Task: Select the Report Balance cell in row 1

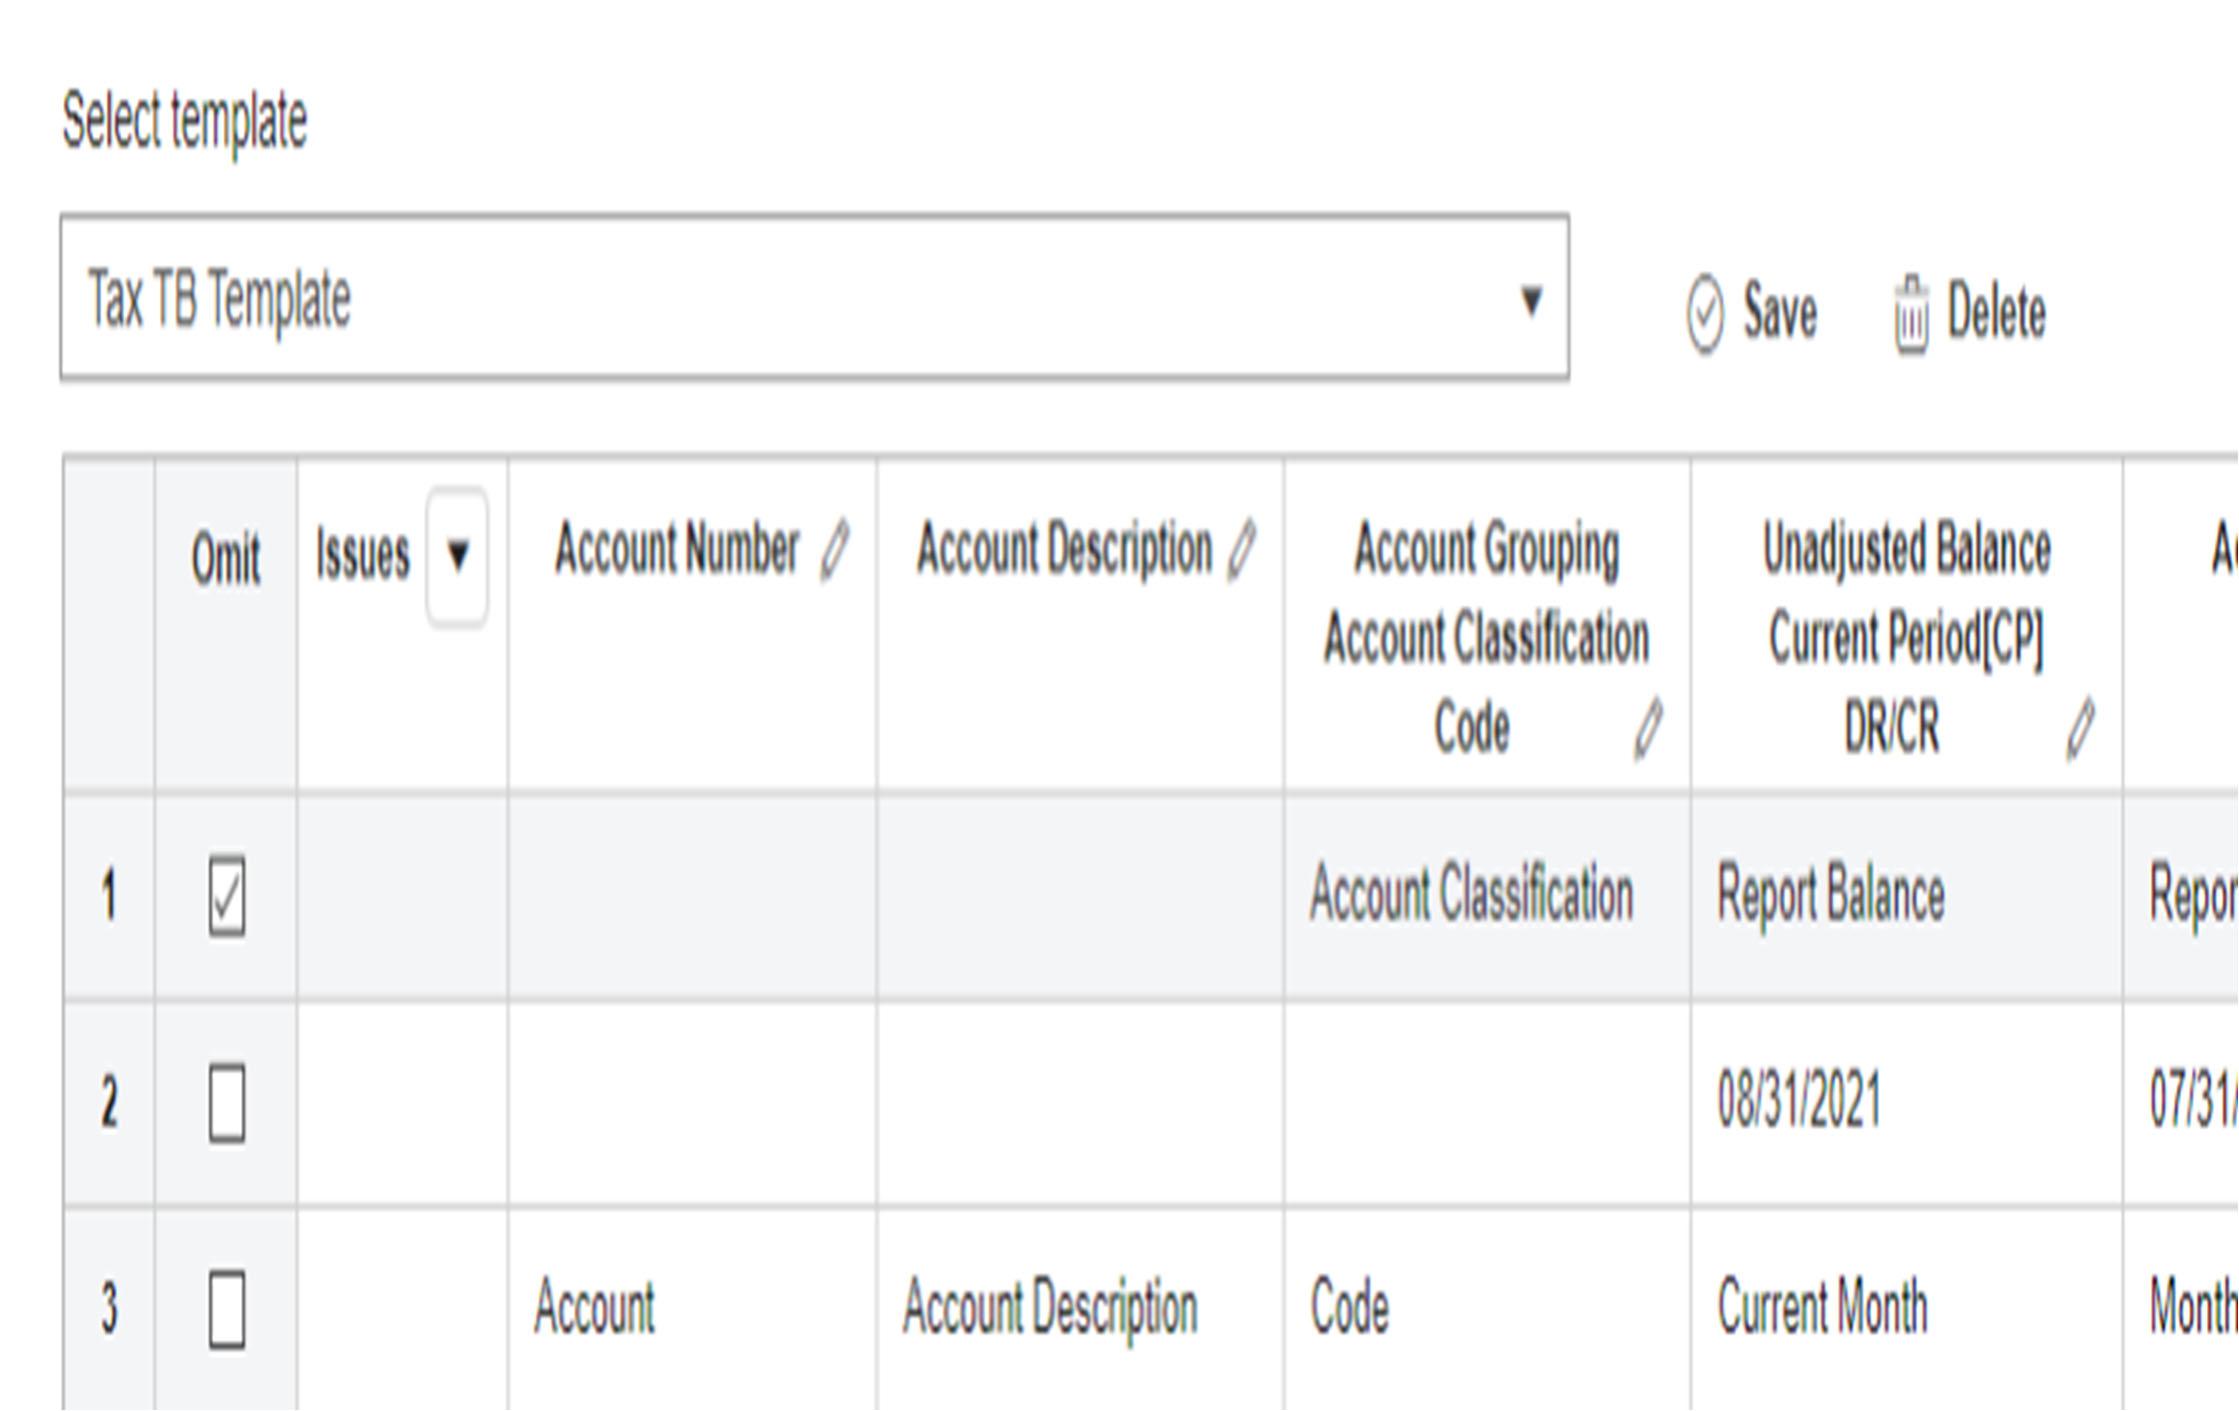Action: tap(1830, 896)
